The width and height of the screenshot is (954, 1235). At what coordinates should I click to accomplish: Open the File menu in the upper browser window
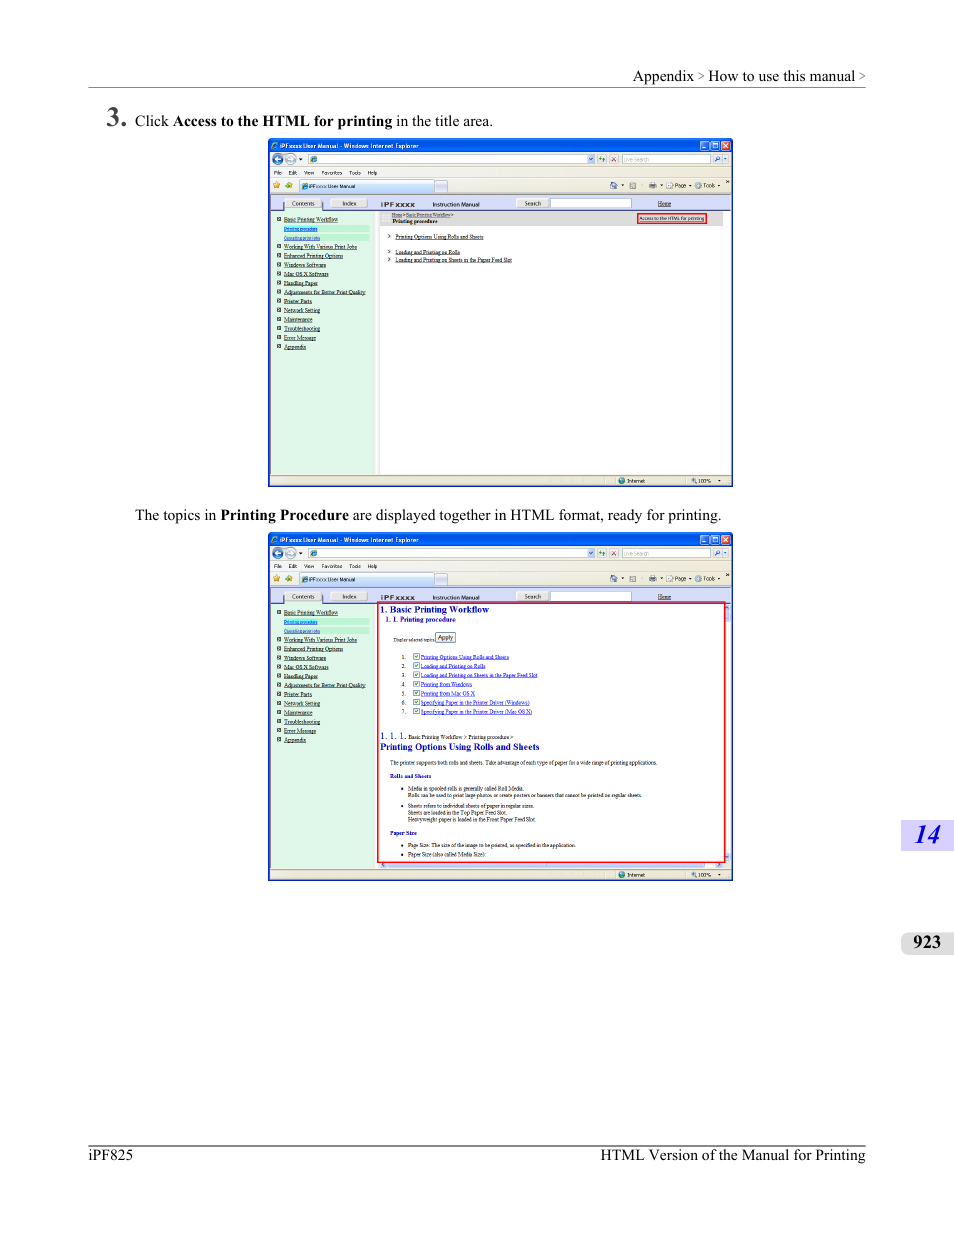coord(277,173)
